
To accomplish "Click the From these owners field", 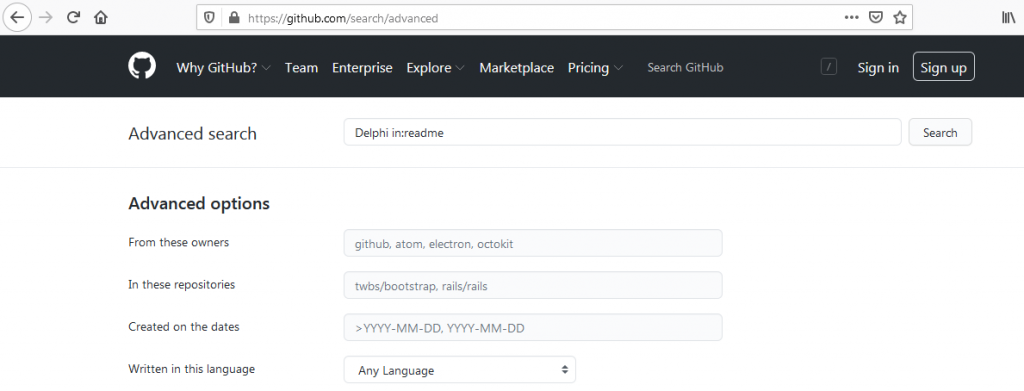I will [533, 243].
